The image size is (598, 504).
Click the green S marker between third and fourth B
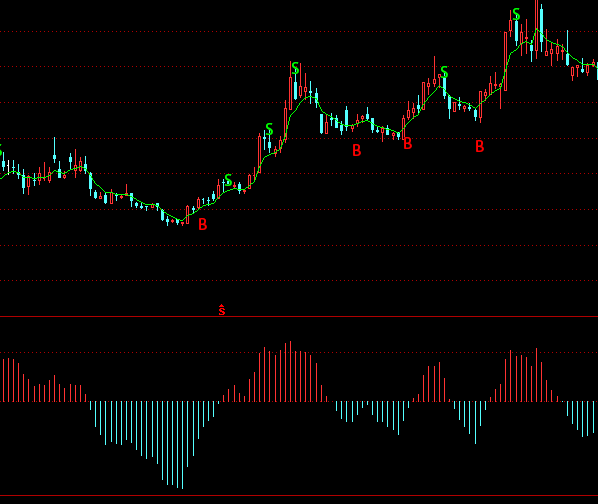point(444,72)
